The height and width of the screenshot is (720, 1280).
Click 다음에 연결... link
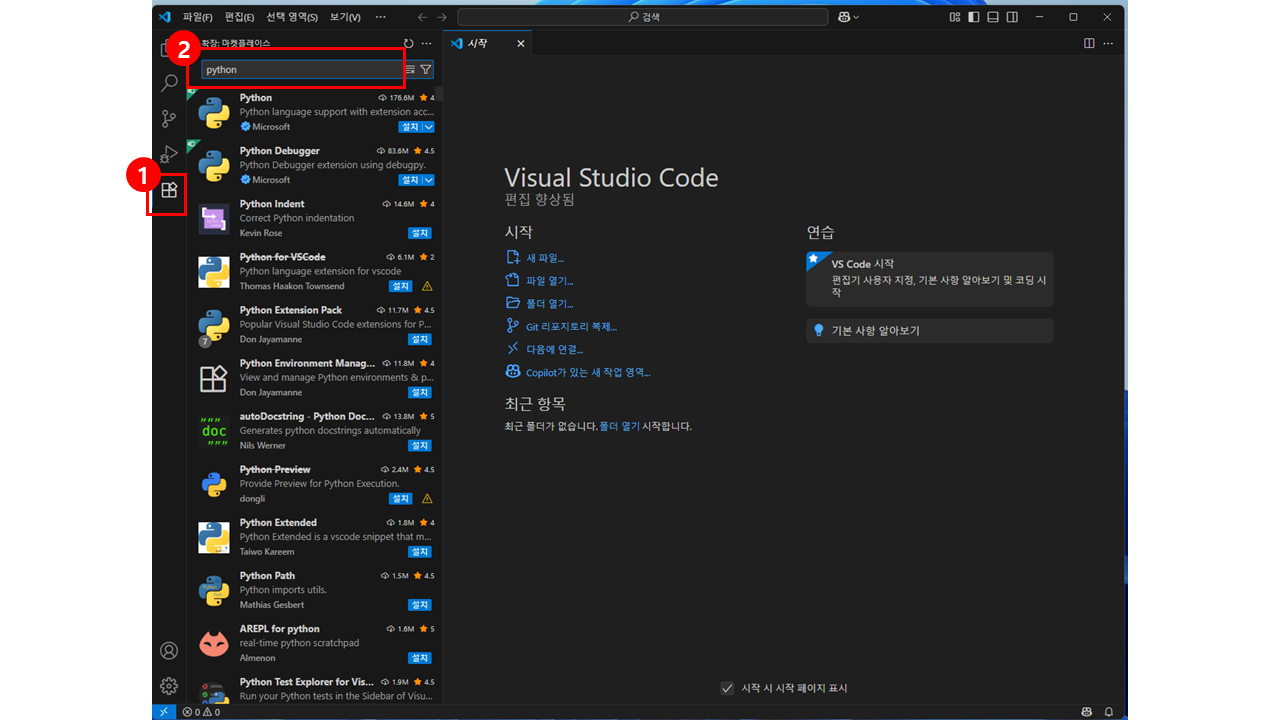point(554,350)
